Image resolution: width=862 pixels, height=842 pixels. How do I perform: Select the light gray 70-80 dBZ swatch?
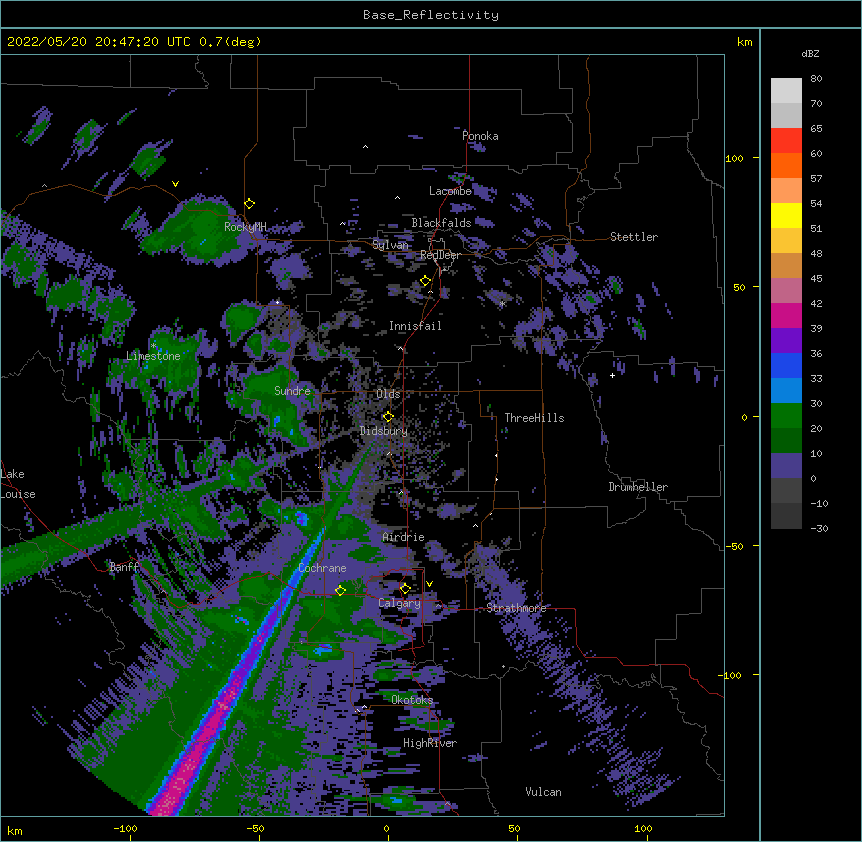(786, 91)
